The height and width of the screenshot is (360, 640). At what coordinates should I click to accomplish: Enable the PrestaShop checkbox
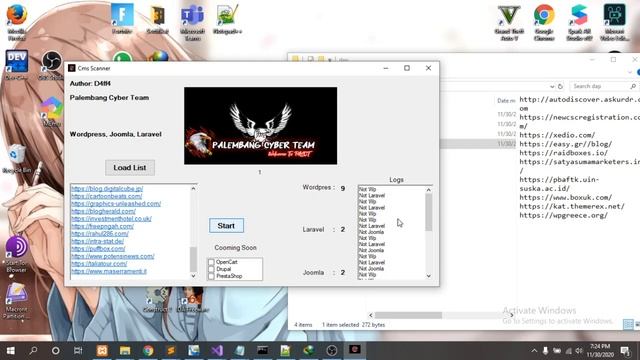(x=211, y=276)
